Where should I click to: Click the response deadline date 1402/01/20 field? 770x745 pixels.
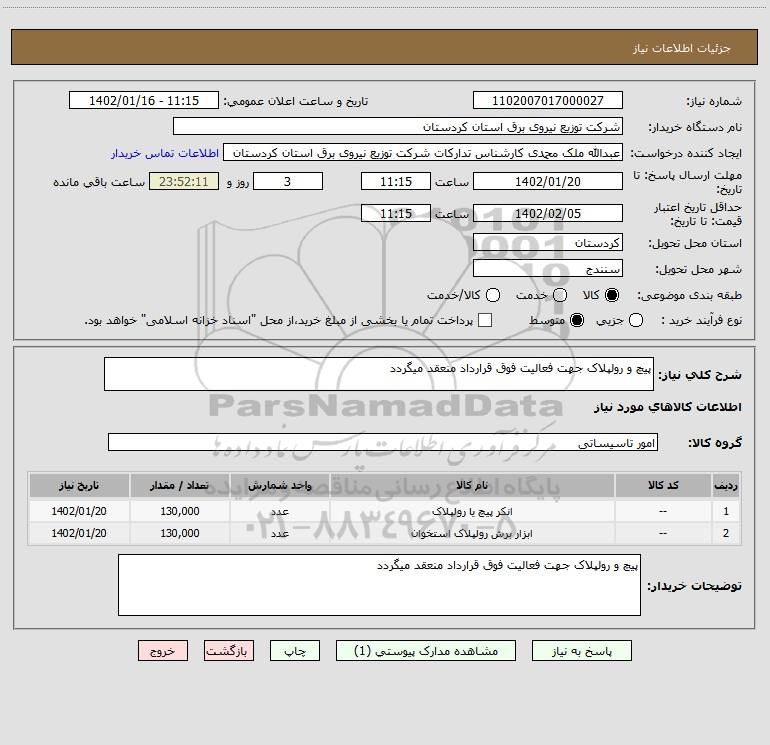pyautogui.click(x=548, y=181)
